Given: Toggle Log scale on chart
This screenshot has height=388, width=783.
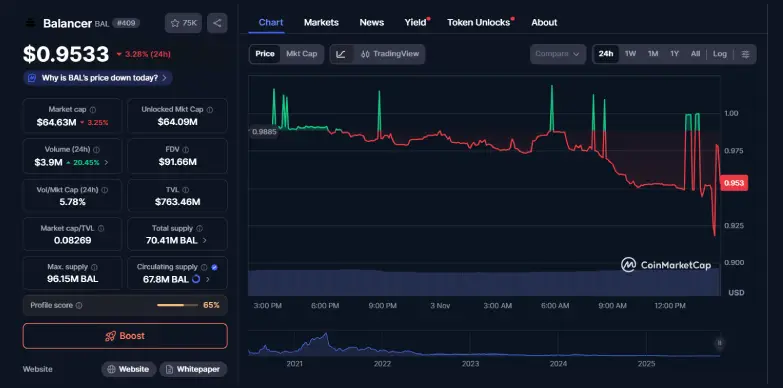Looking at the screenshot, I should coord(720,54).
